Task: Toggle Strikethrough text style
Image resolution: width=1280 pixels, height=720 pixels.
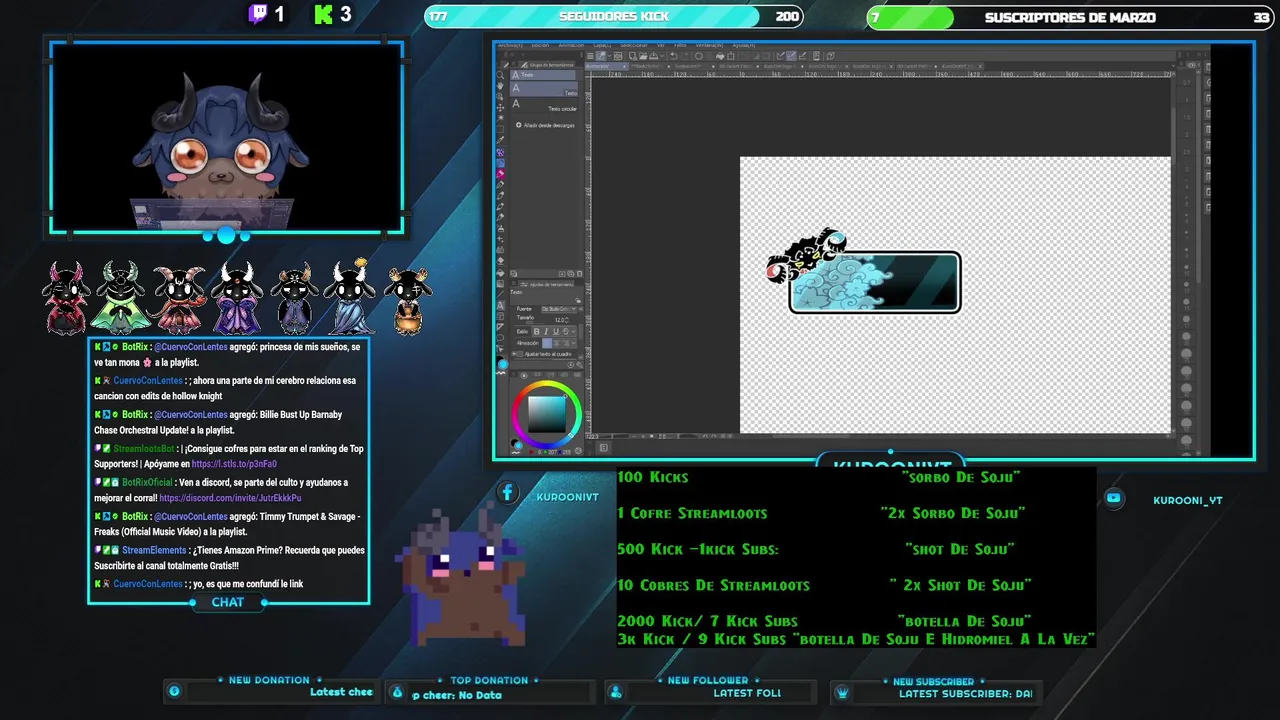Action: (x=566, y=332)
